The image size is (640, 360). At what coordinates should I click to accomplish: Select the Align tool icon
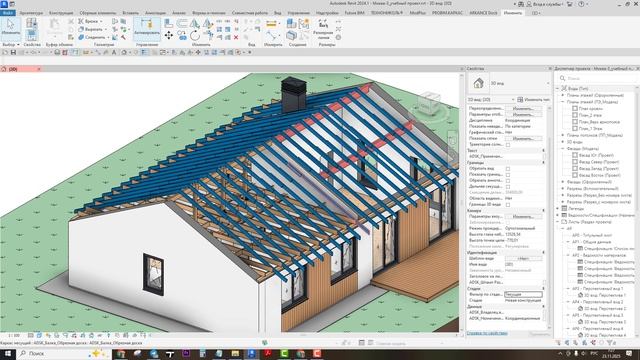(x=168, y=24)
